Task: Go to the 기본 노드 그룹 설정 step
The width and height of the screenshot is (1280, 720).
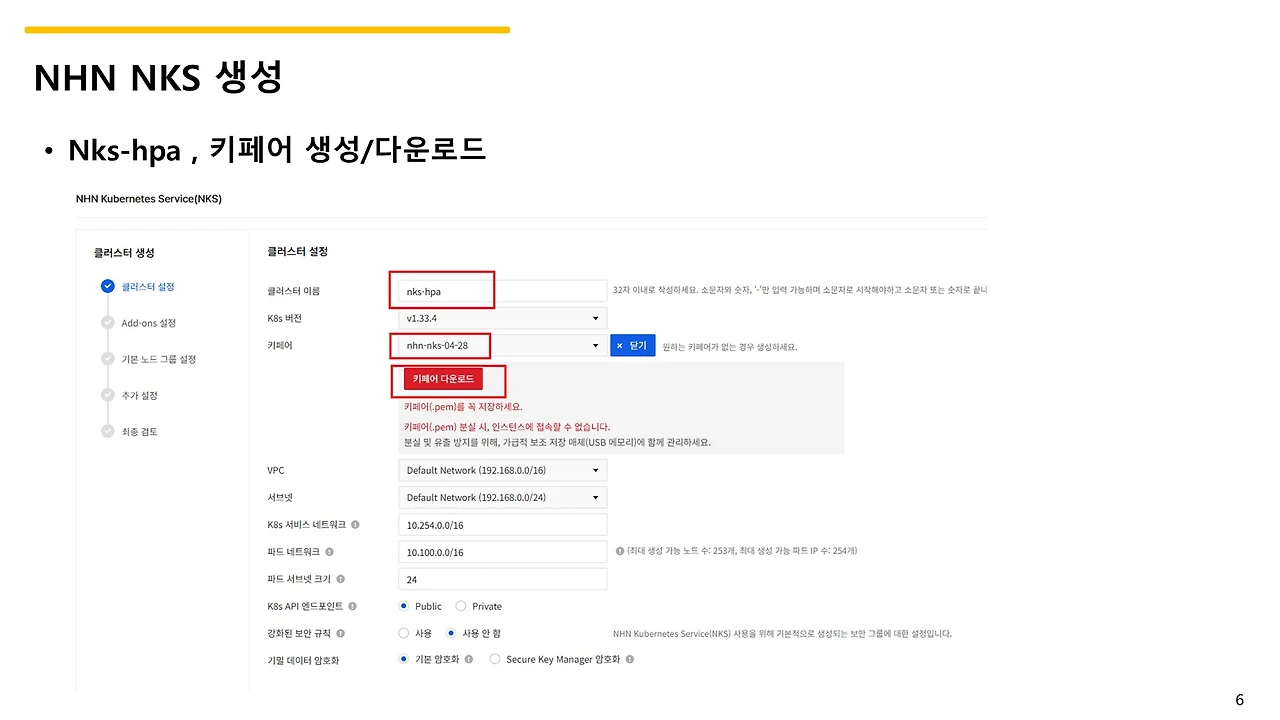Action: (x=159, y=359)
